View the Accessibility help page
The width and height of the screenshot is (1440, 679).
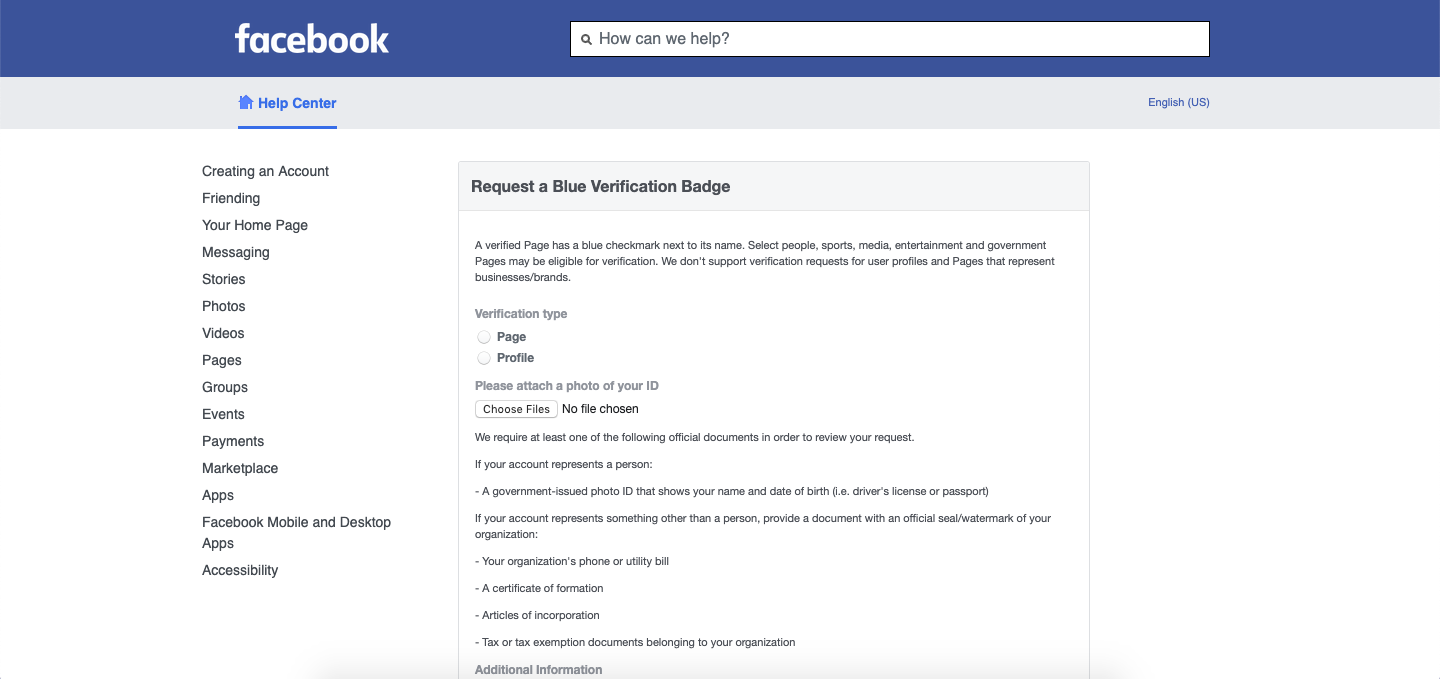[240, 570]
